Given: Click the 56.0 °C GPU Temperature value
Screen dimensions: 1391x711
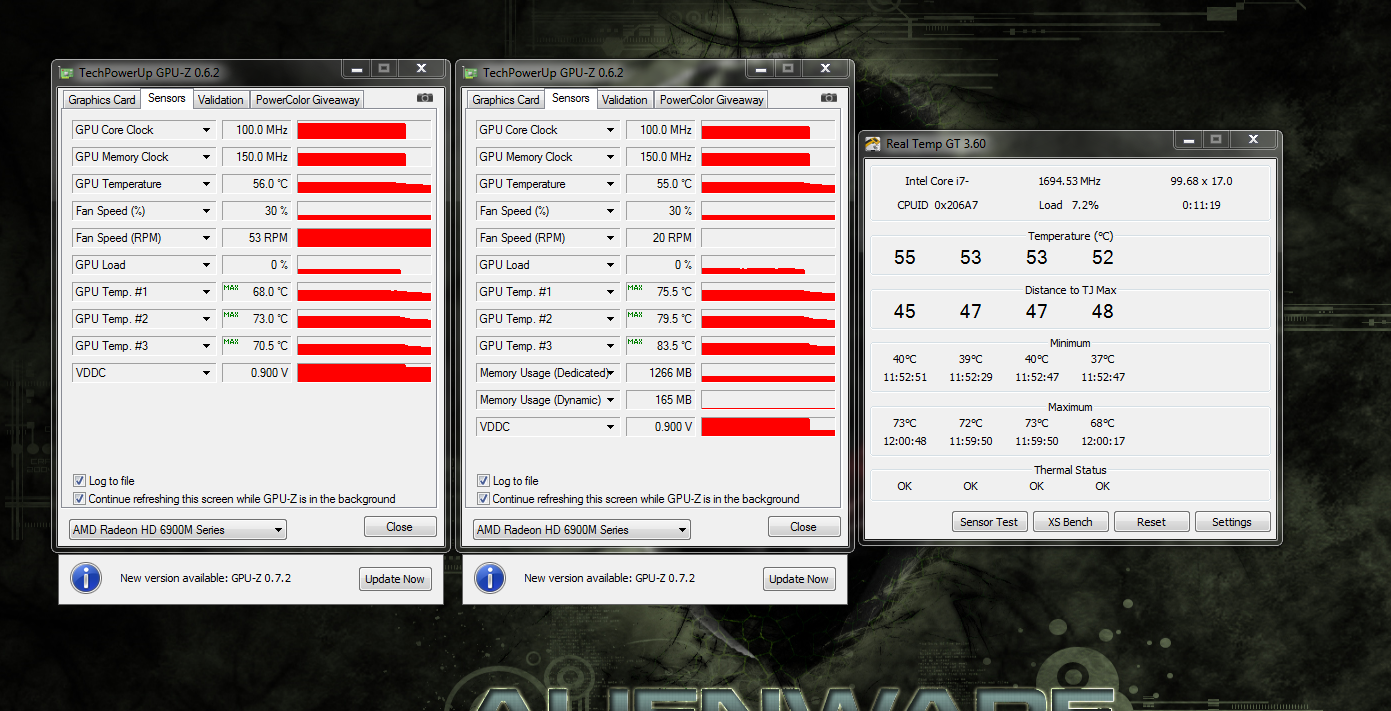Looking at the screenshot, I should click(257, 184).
